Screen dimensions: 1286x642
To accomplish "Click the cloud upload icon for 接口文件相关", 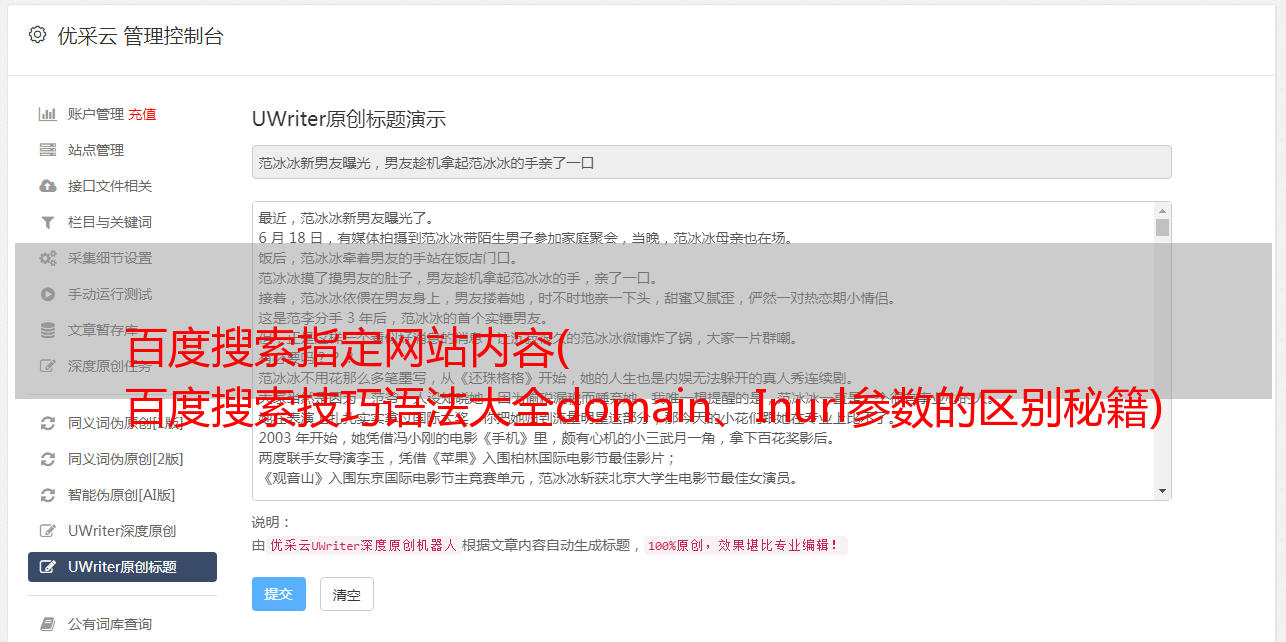I will pos(47,186).
